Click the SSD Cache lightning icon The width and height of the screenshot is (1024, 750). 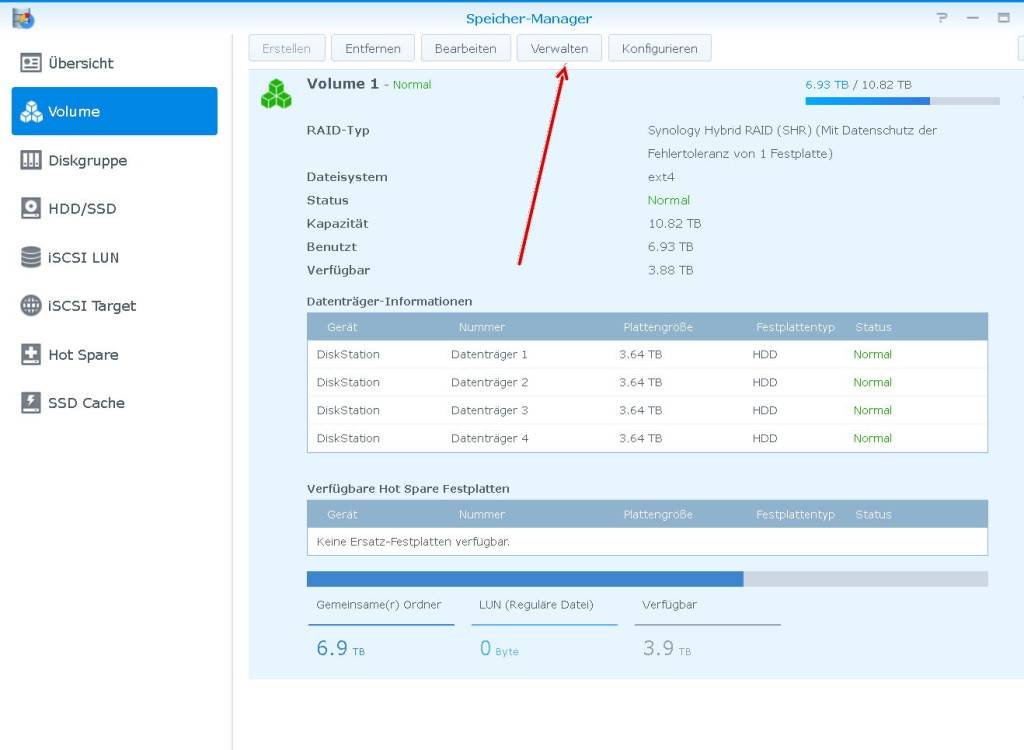(x=31, y=402)
